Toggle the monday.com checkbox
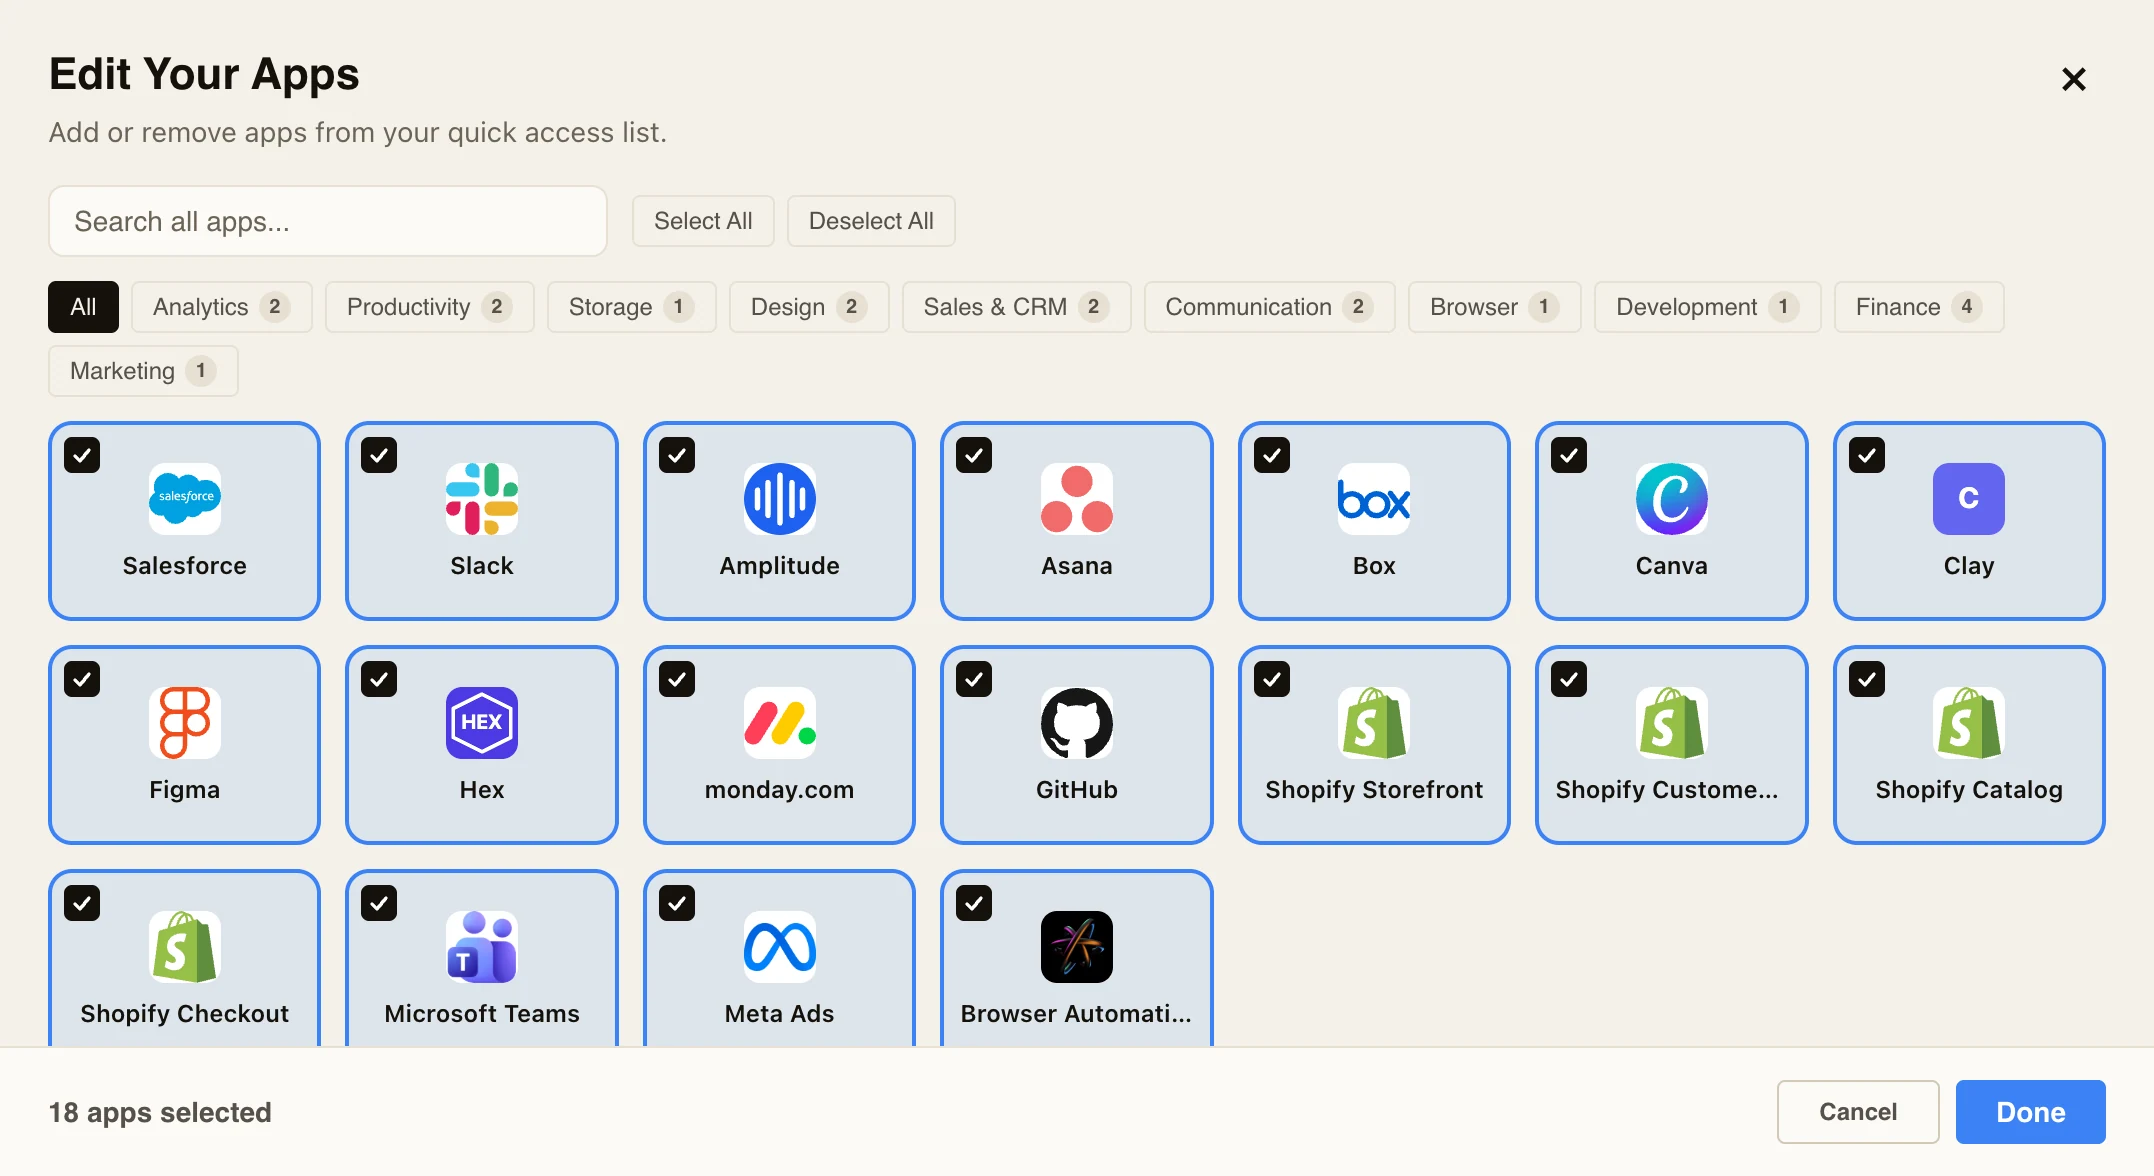Viewport: 2154px width, 1176px height. click(677, 679)
